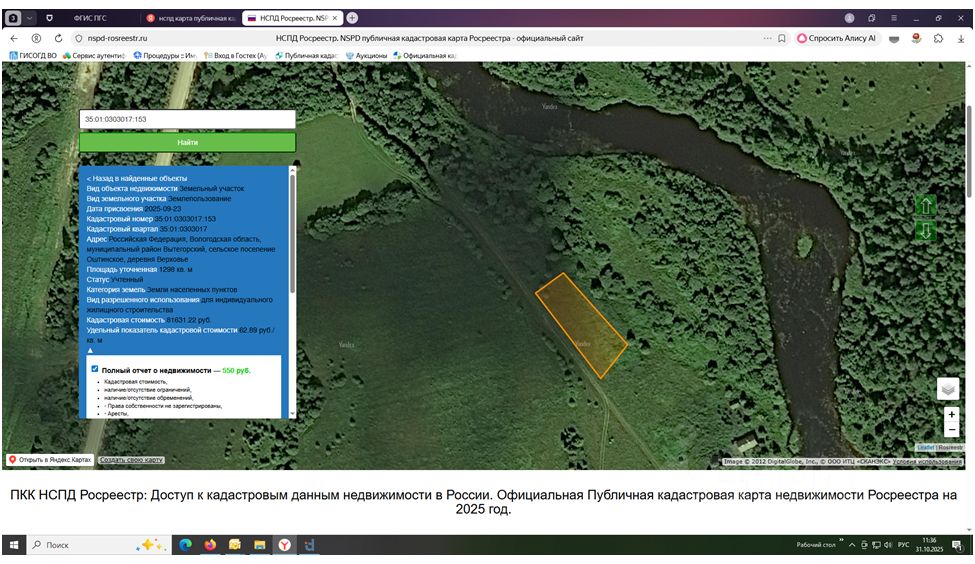Open the Yandex browser sidebar button top-left
This screenshot has width=975, height=564.
(14, 18)
